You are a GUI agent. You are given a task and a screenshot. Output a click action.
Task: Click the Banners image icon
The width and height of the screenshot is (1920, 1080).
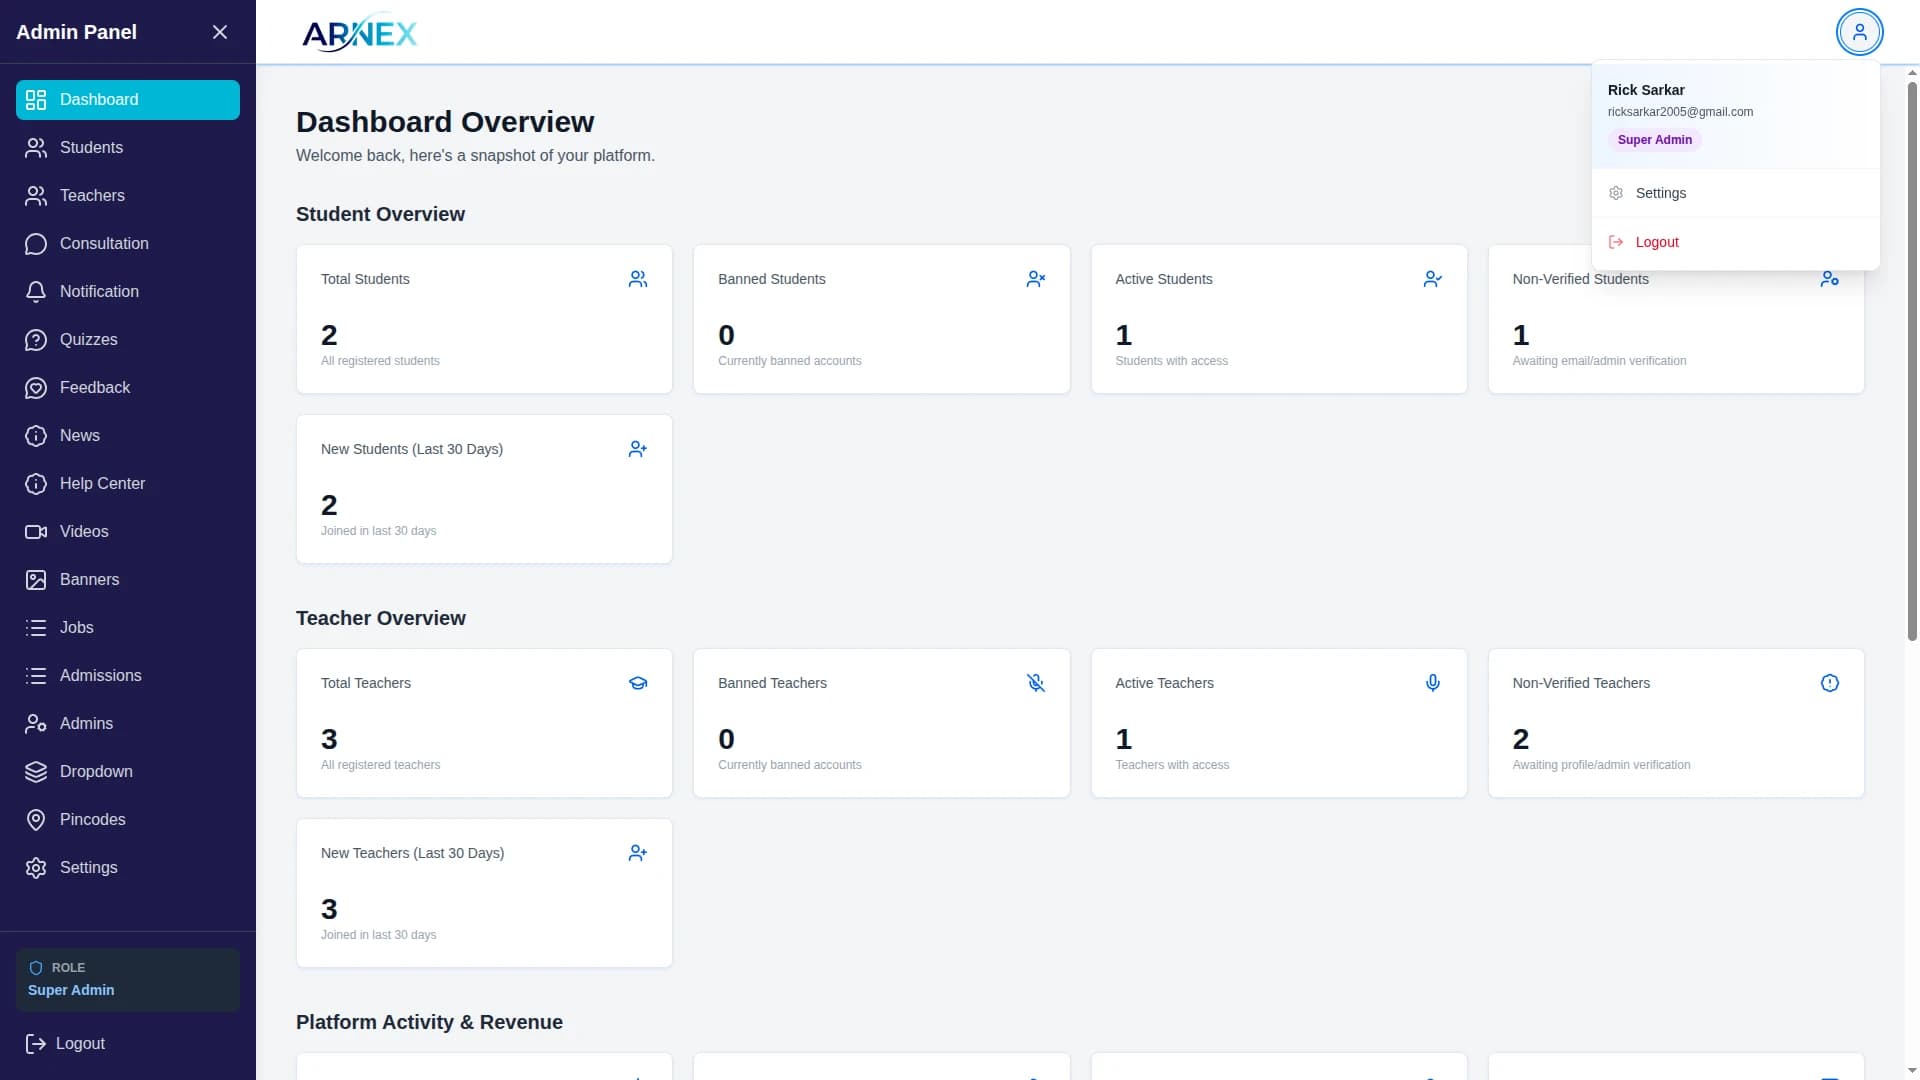click(36, 580)
